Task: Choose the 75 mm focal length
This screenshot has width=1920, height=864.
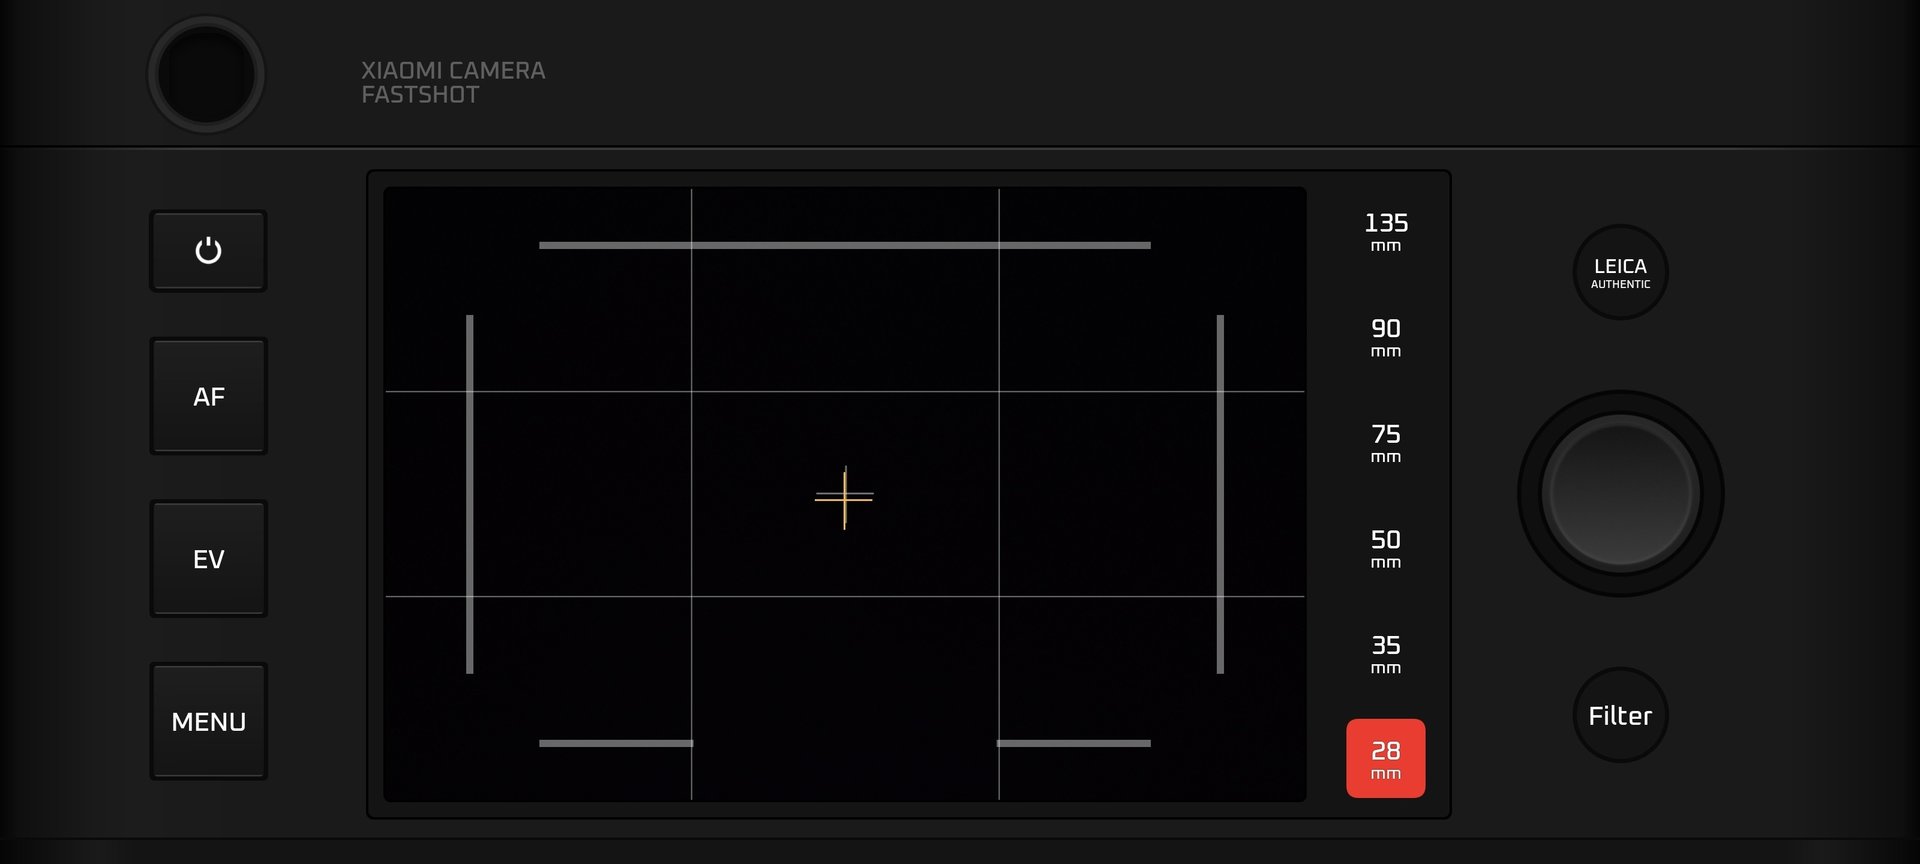Action: tap(1385, 442)
